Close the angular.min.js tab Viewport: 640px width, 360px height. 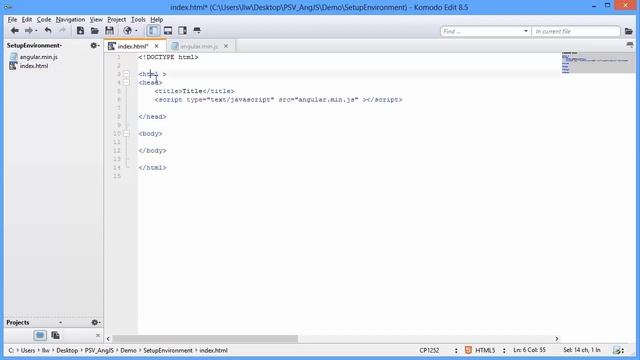click(x=226, y=46)
